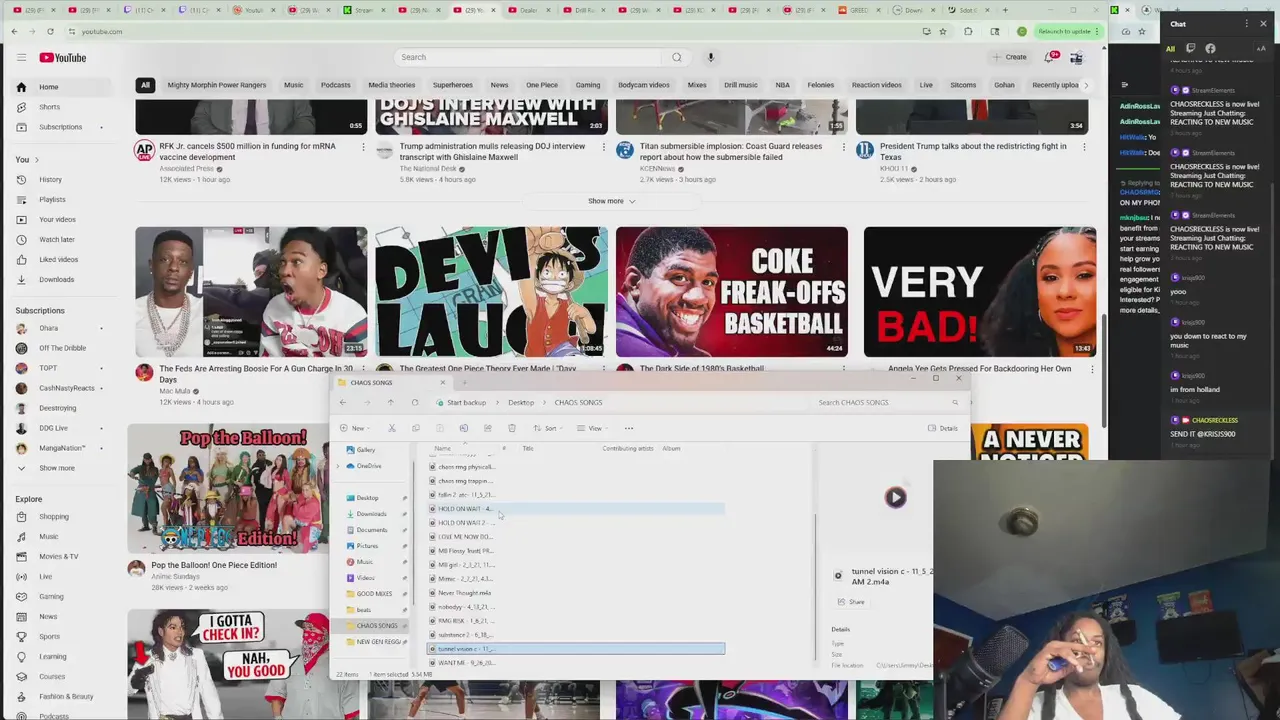Click Explorer up-directory arrow

(391, 402)
